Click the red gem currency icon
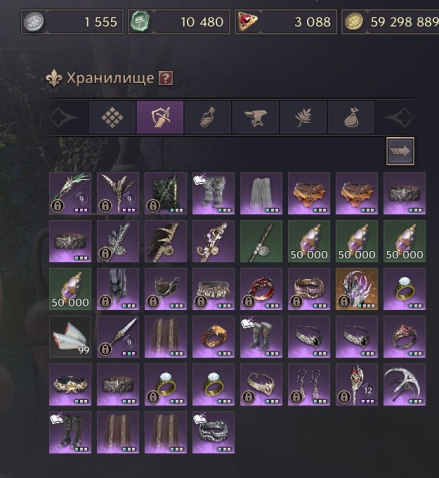Screen dimensions: 439x478 point(248,22)
